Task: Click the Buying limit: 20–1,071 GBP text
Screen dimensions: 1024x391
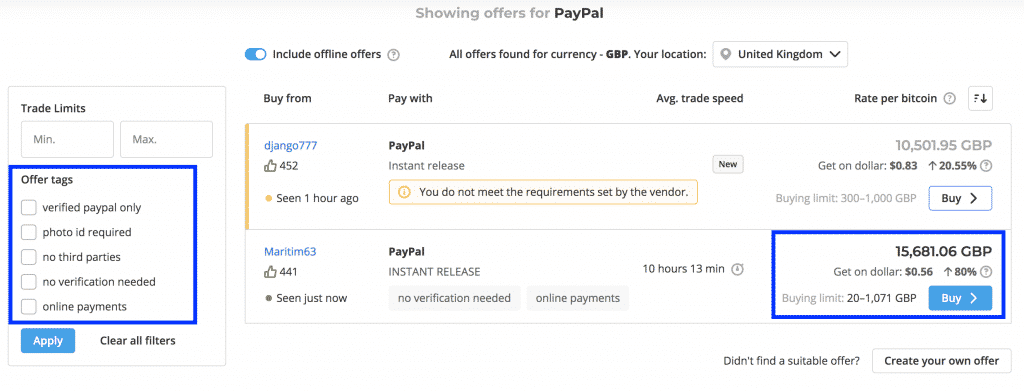Action: pyautogui.click(x=849, y=298)
